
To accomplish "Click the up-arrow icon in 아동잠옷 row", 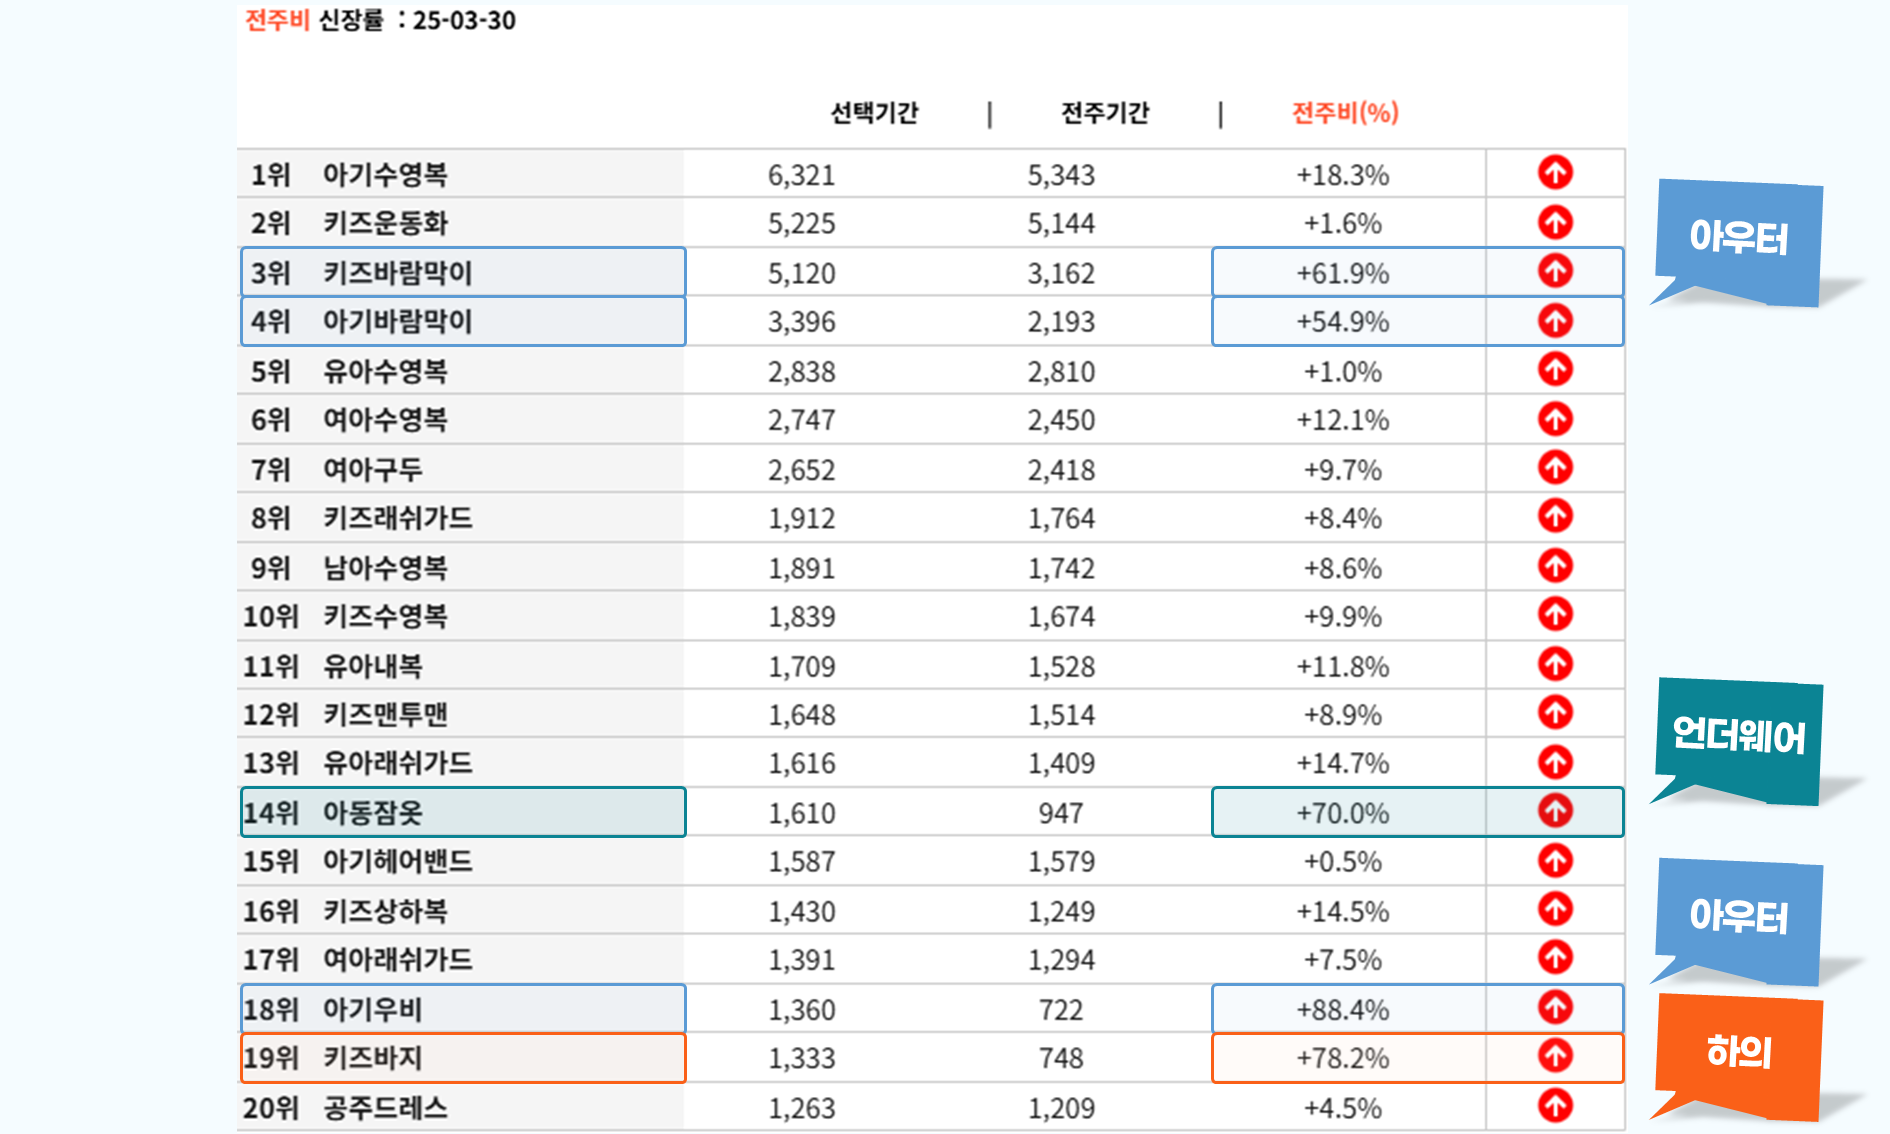I will (1555, 811).
